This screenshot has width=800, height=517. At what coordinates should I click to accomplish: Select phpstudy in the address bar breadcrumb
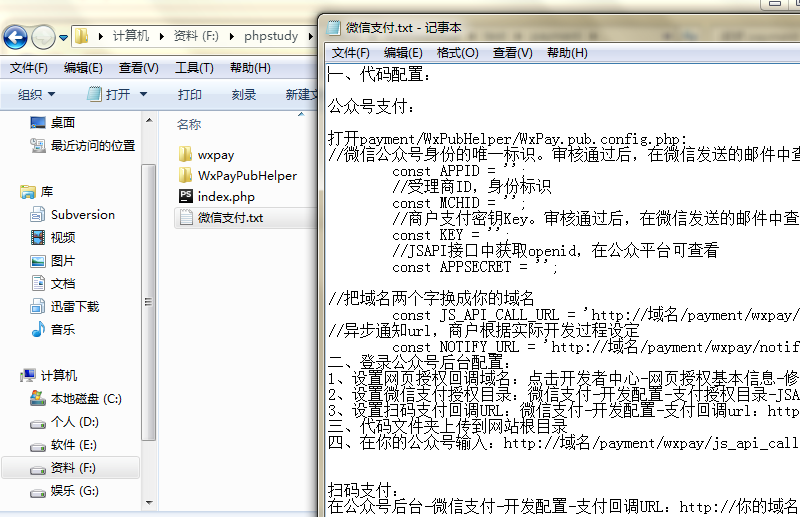[271, 36]
